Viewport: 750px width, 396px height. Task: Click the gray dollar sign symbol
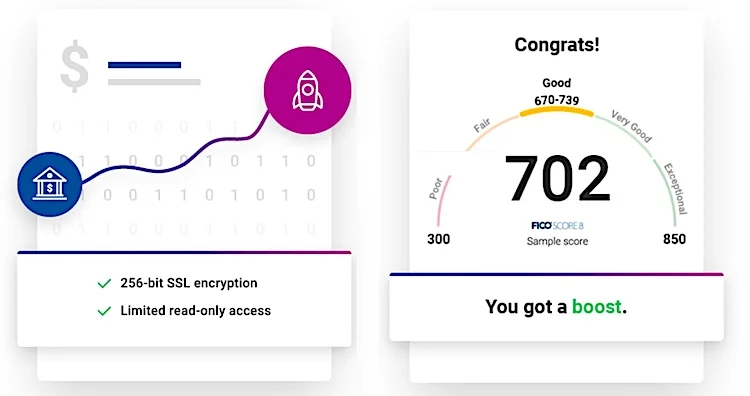pos(75,68)
